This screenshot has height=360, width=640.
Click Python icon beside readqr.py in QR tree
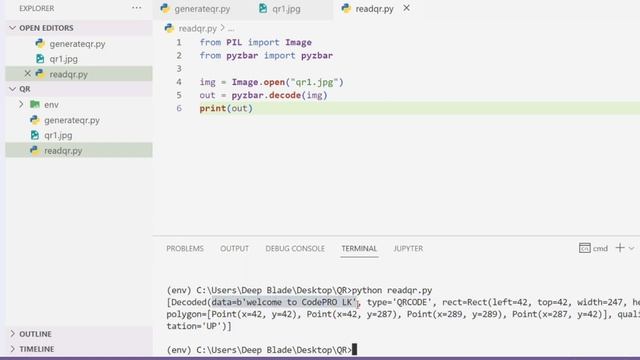click(x=35, y=150)
